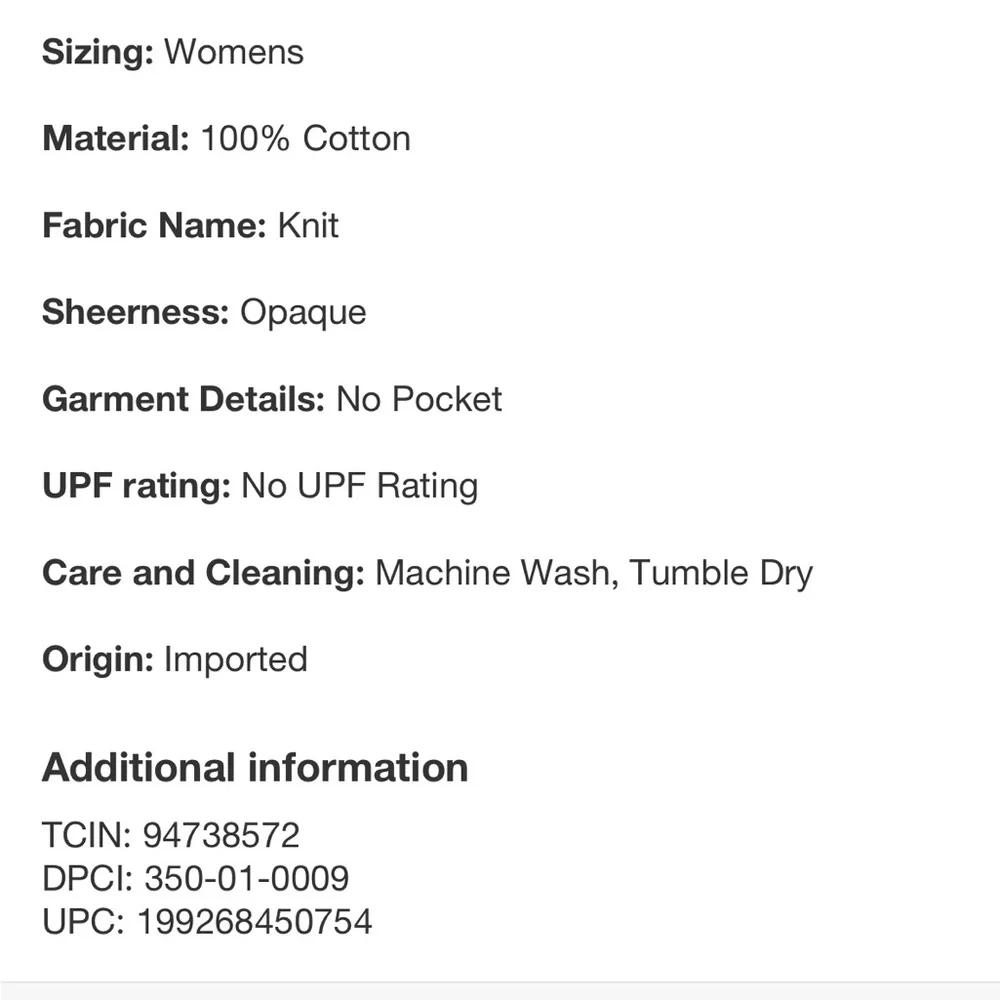This screenshot has width=1000, height=1000.
Task: Click the Care and Cleaning label
Action: point(203,573)
